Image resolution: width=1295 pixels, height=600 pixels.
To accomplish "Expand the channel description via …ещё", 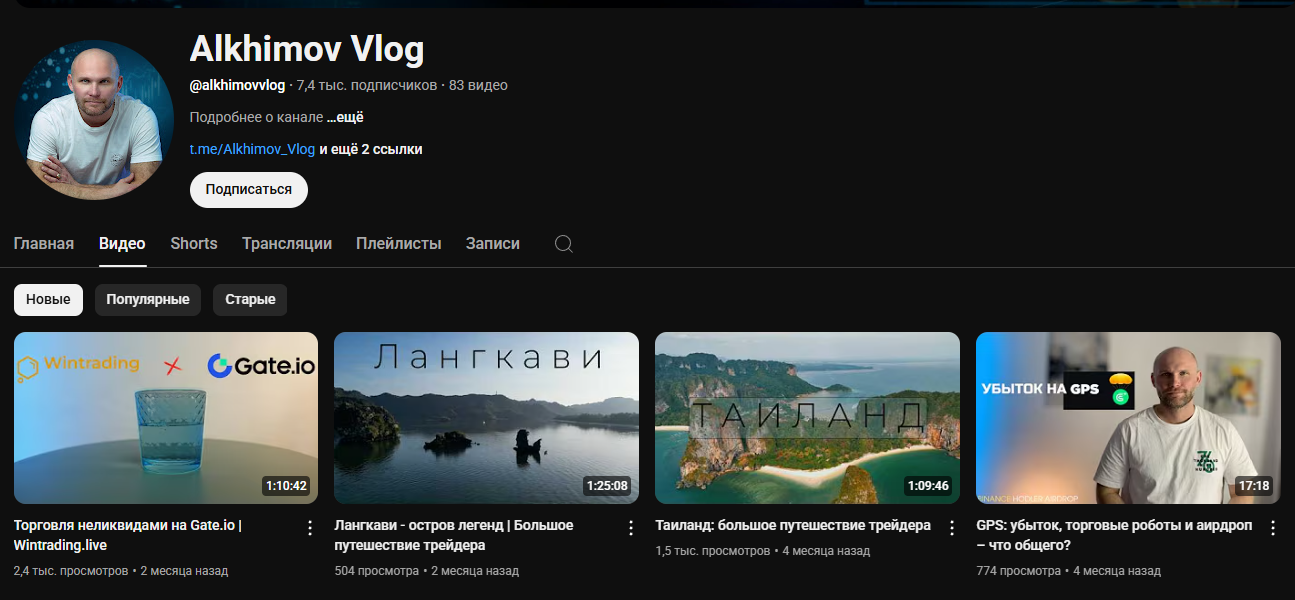I will click(345, 117).
